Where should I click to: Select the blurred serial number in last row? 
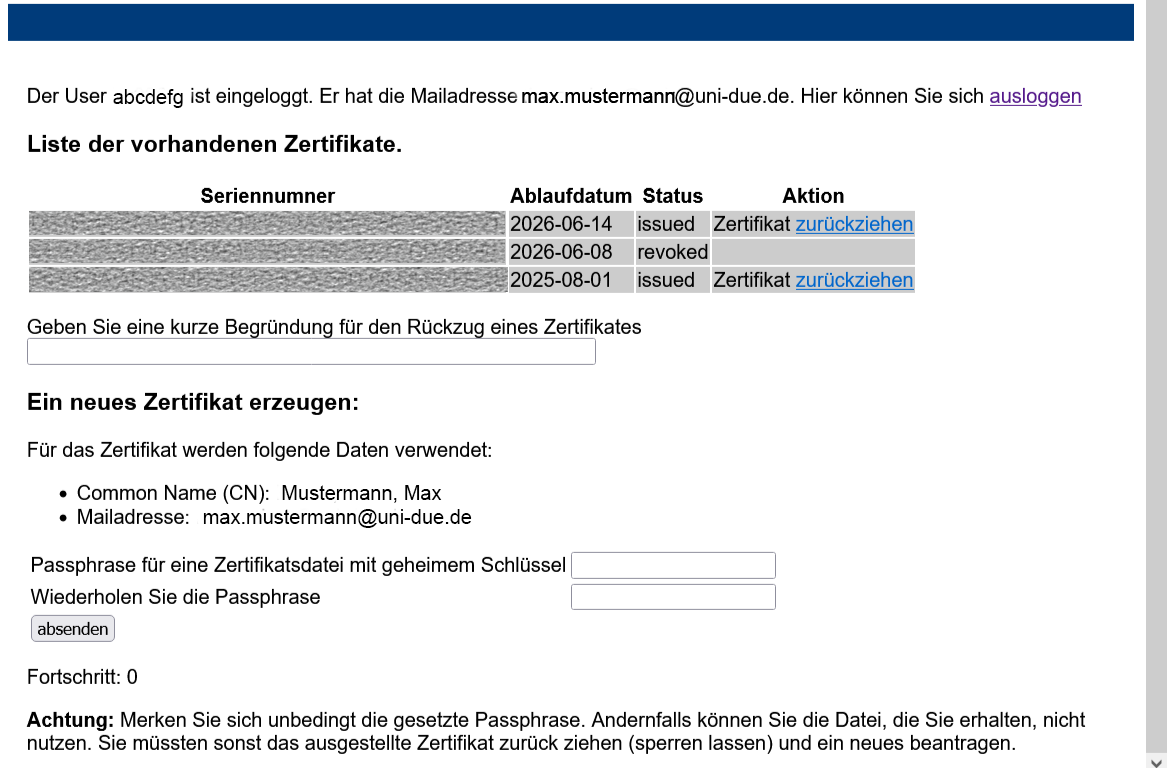[x=268, y=280]
